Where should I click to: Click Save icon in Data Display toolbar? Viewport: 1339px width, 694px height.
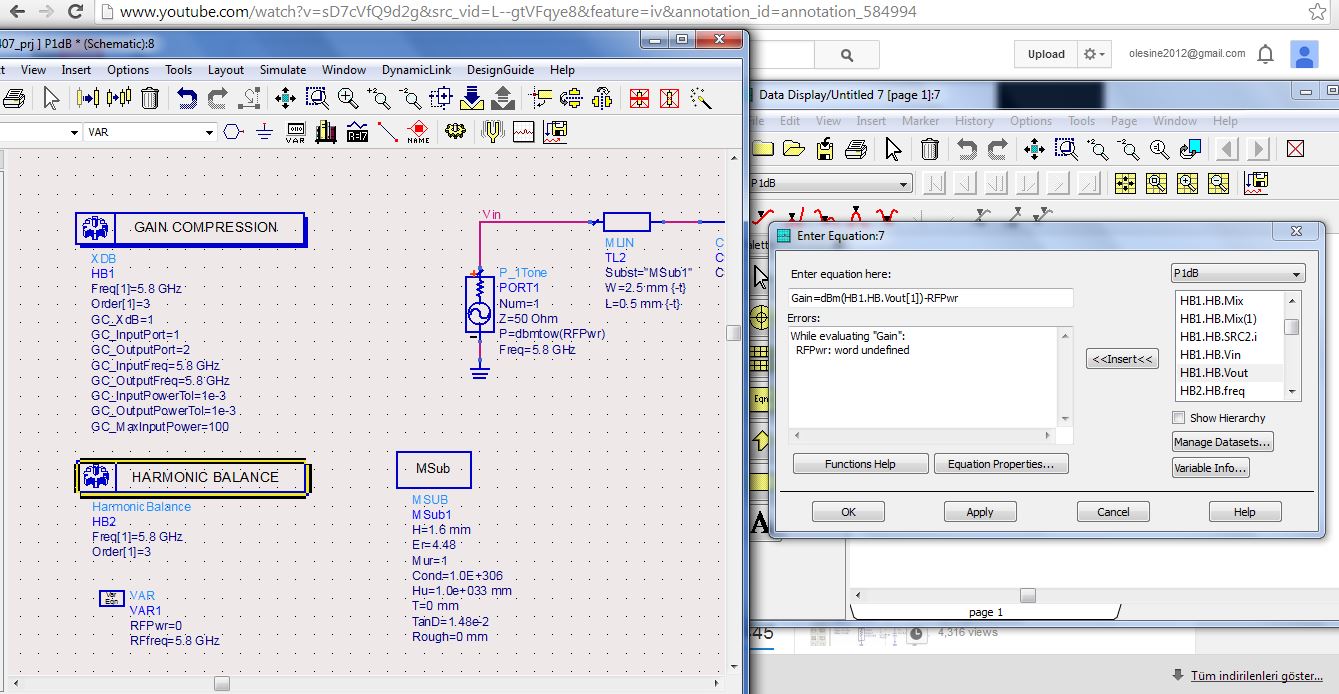(825, 149)
